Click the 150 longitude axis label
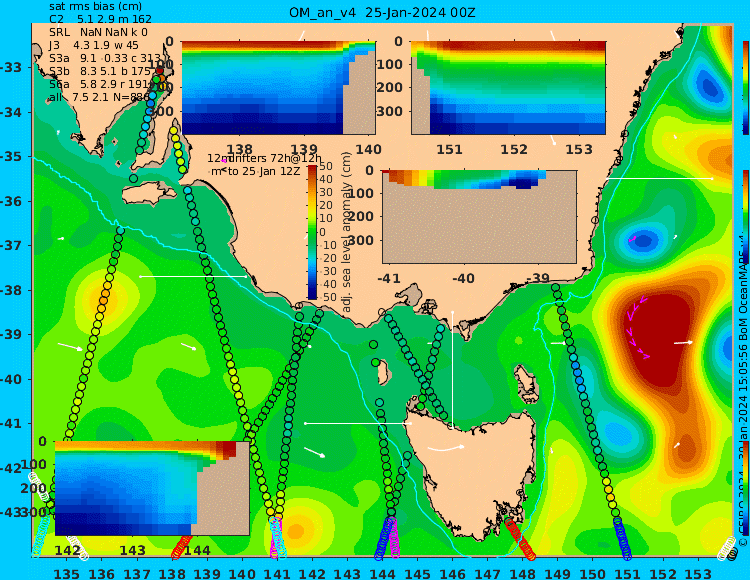Screen dimensions: 750x580 593,574
